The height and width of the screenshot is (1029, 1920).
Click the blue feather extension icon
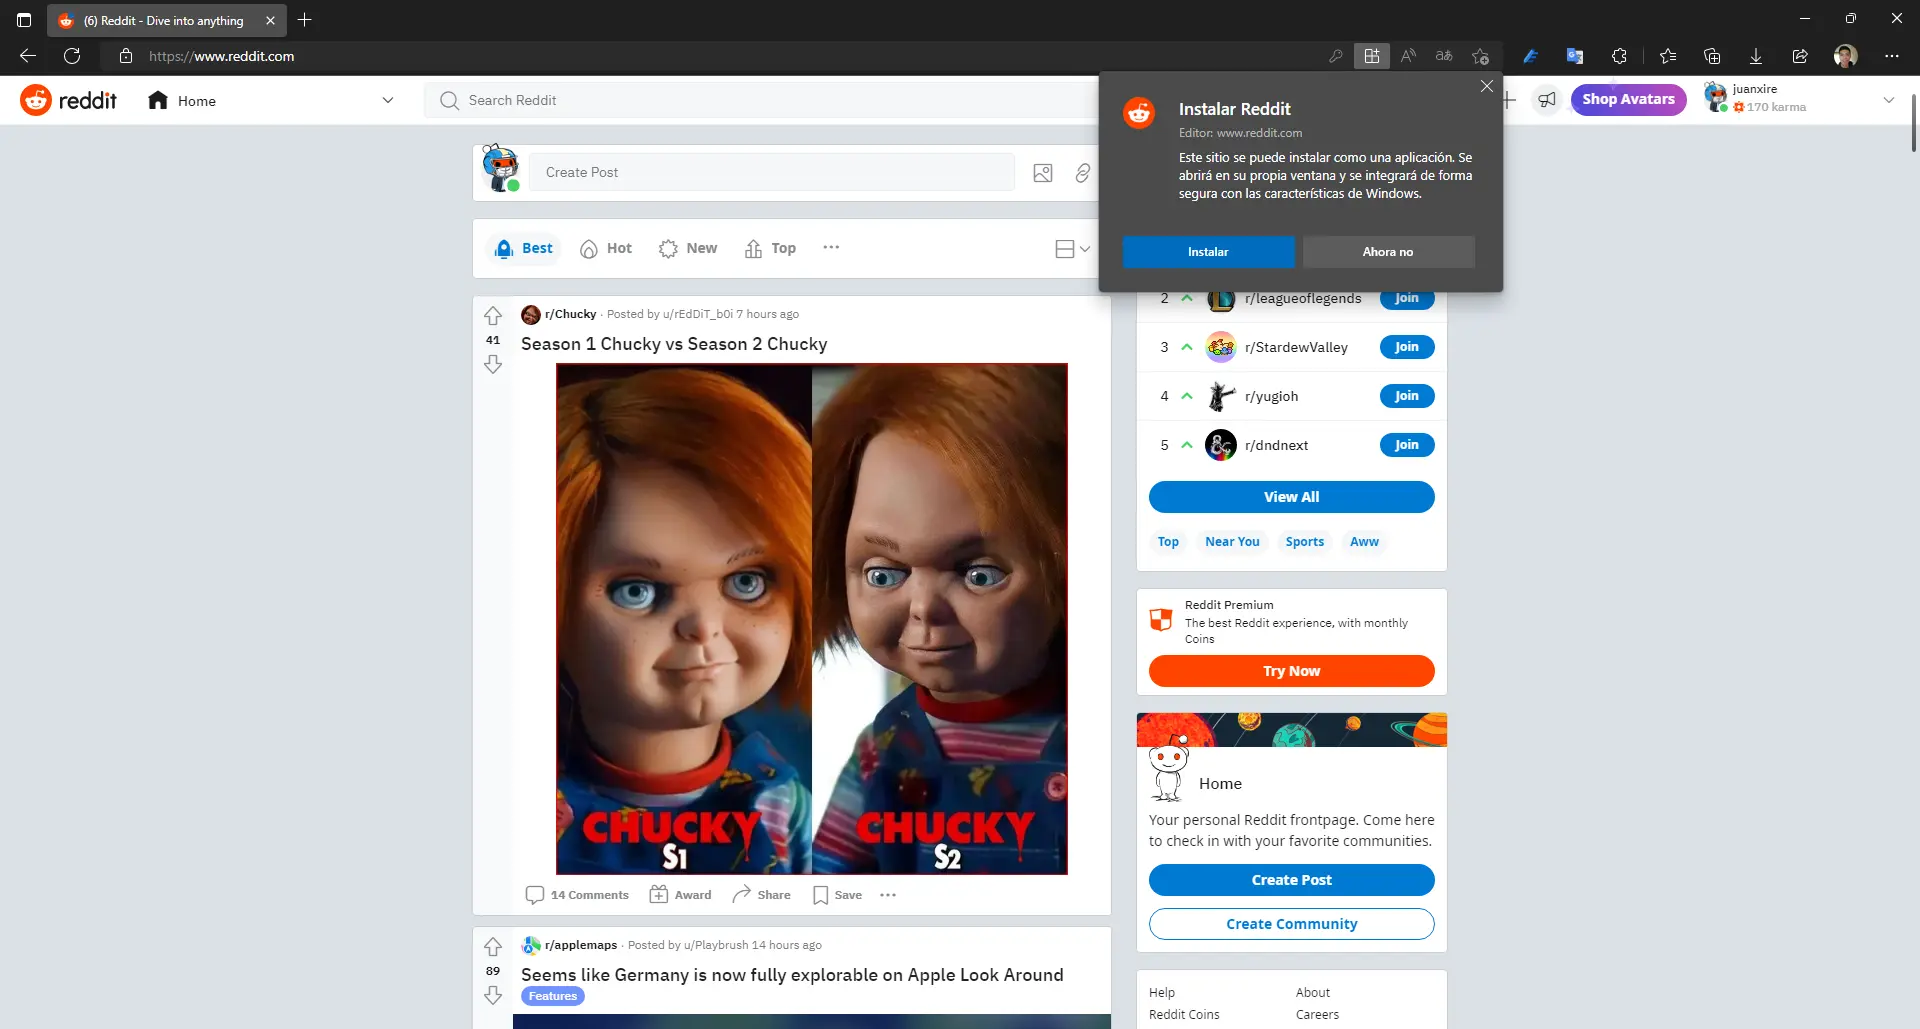1530,56
